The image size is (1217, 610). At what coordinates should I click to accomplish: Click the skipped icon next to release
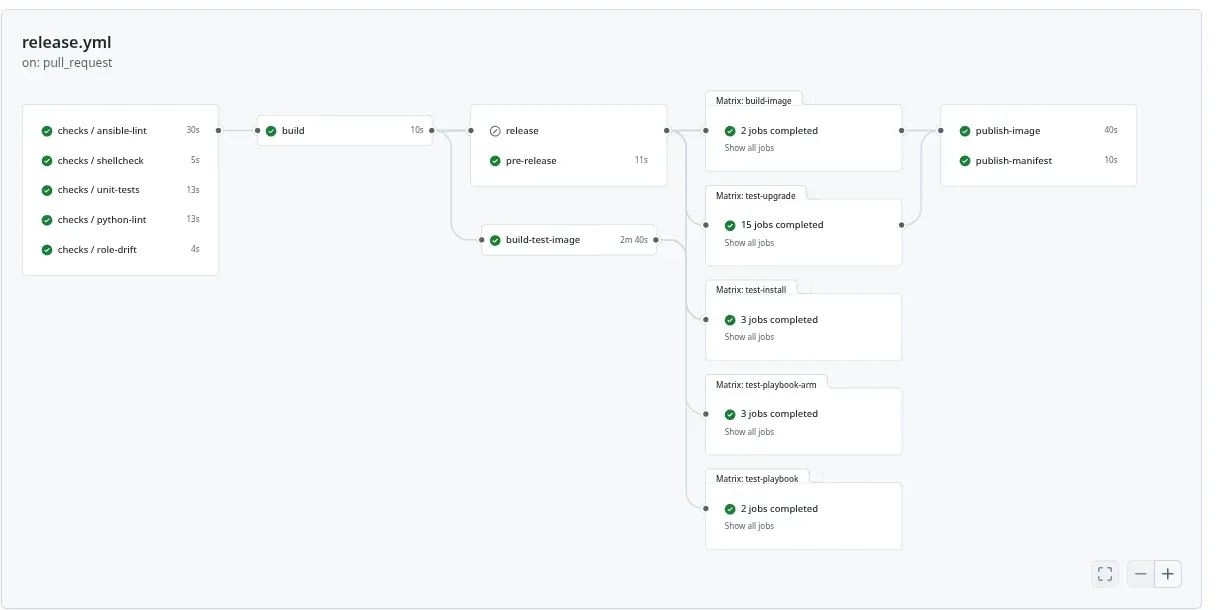(495, 131)
